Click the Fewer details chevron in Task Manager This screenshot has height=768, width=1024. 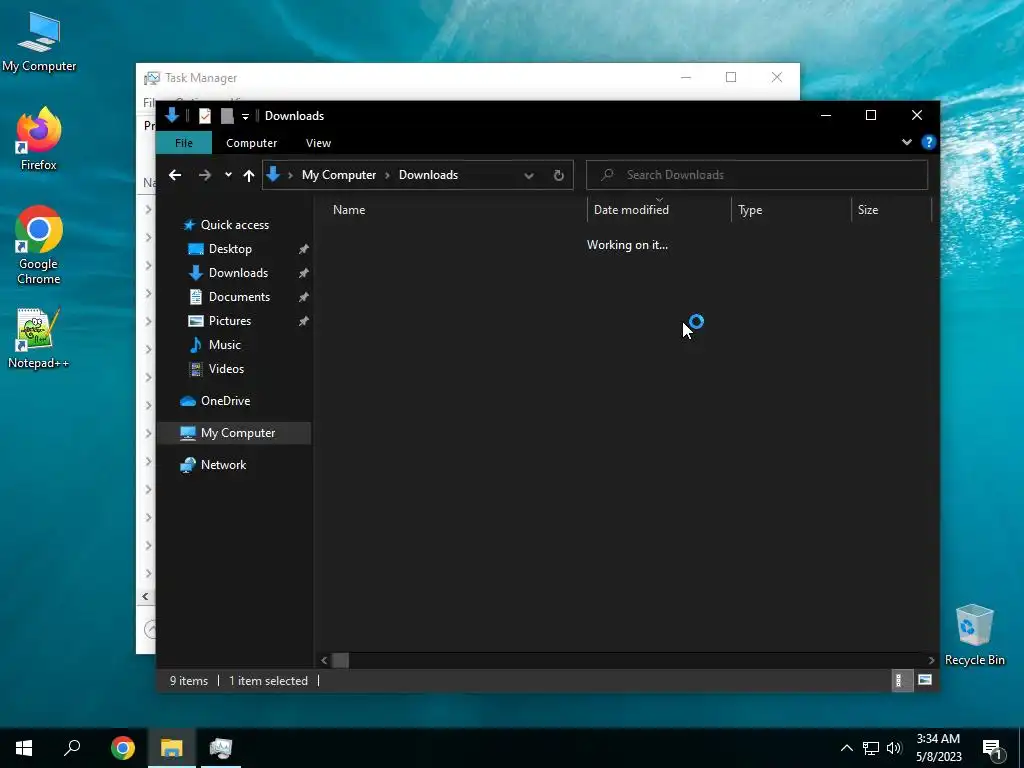pos(150,629)
